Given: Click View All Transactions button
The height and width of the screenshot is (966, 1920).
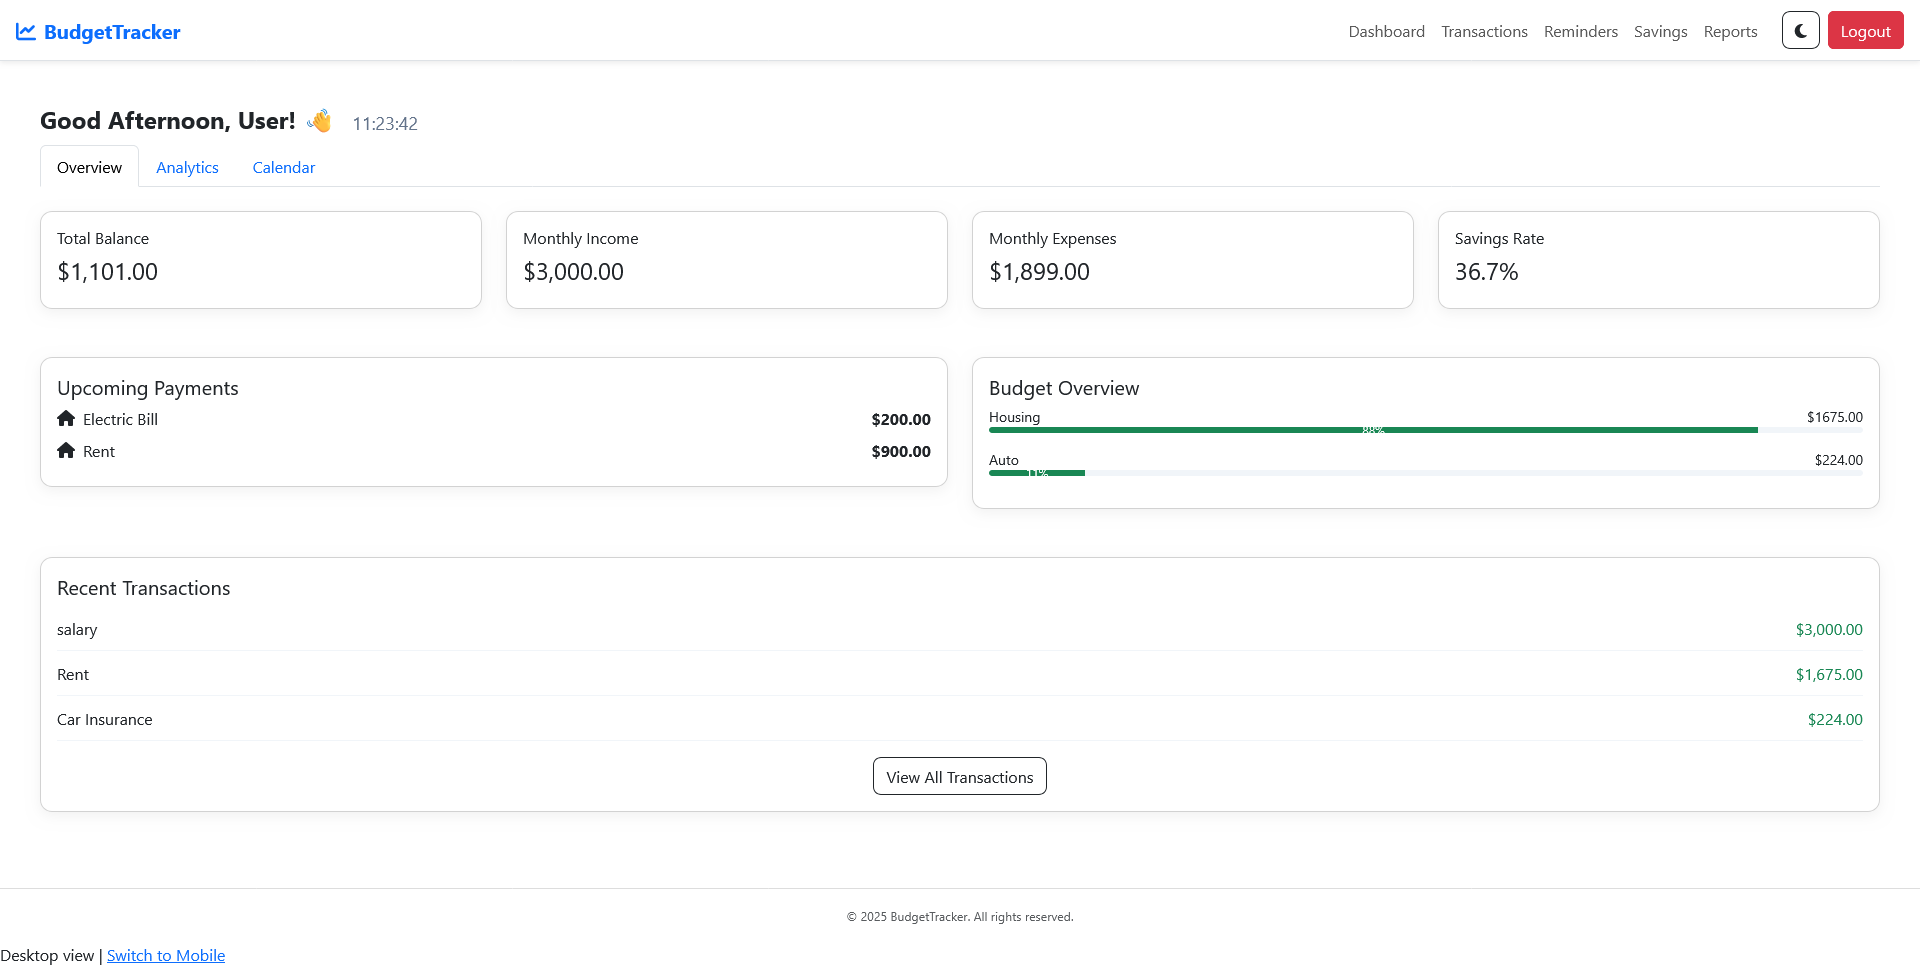Looking at the screenshot, I should tap(959, 777).
